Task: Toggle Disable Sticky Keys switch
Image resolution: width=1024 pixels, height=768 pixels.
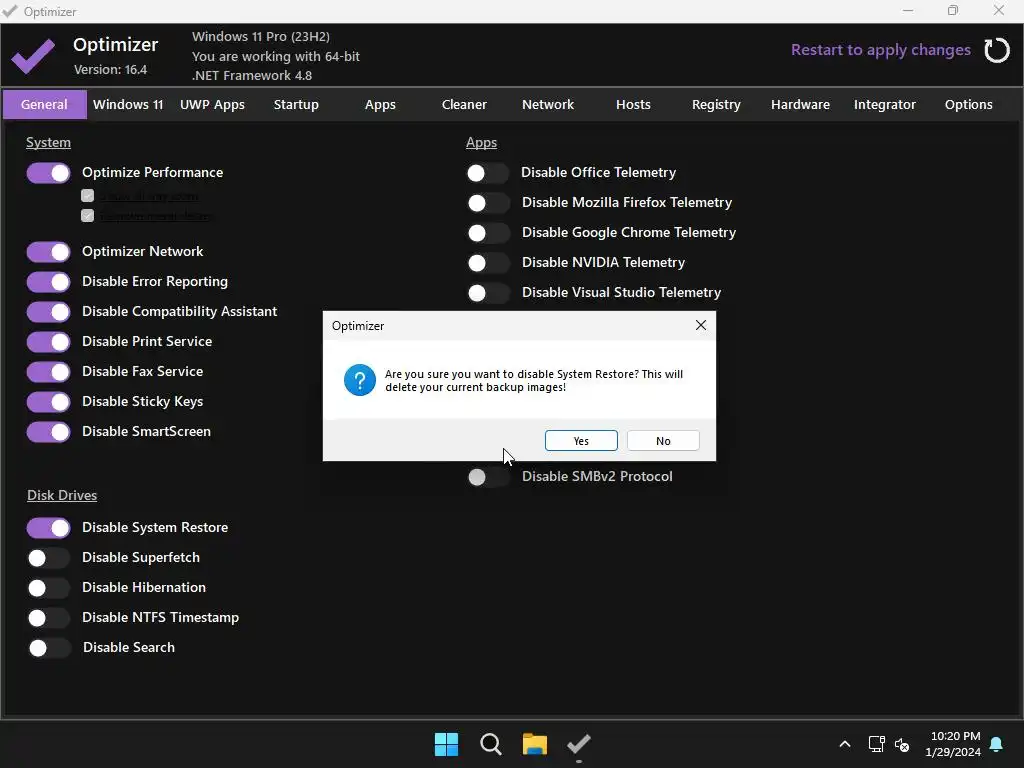Action: tap(48, 402)
